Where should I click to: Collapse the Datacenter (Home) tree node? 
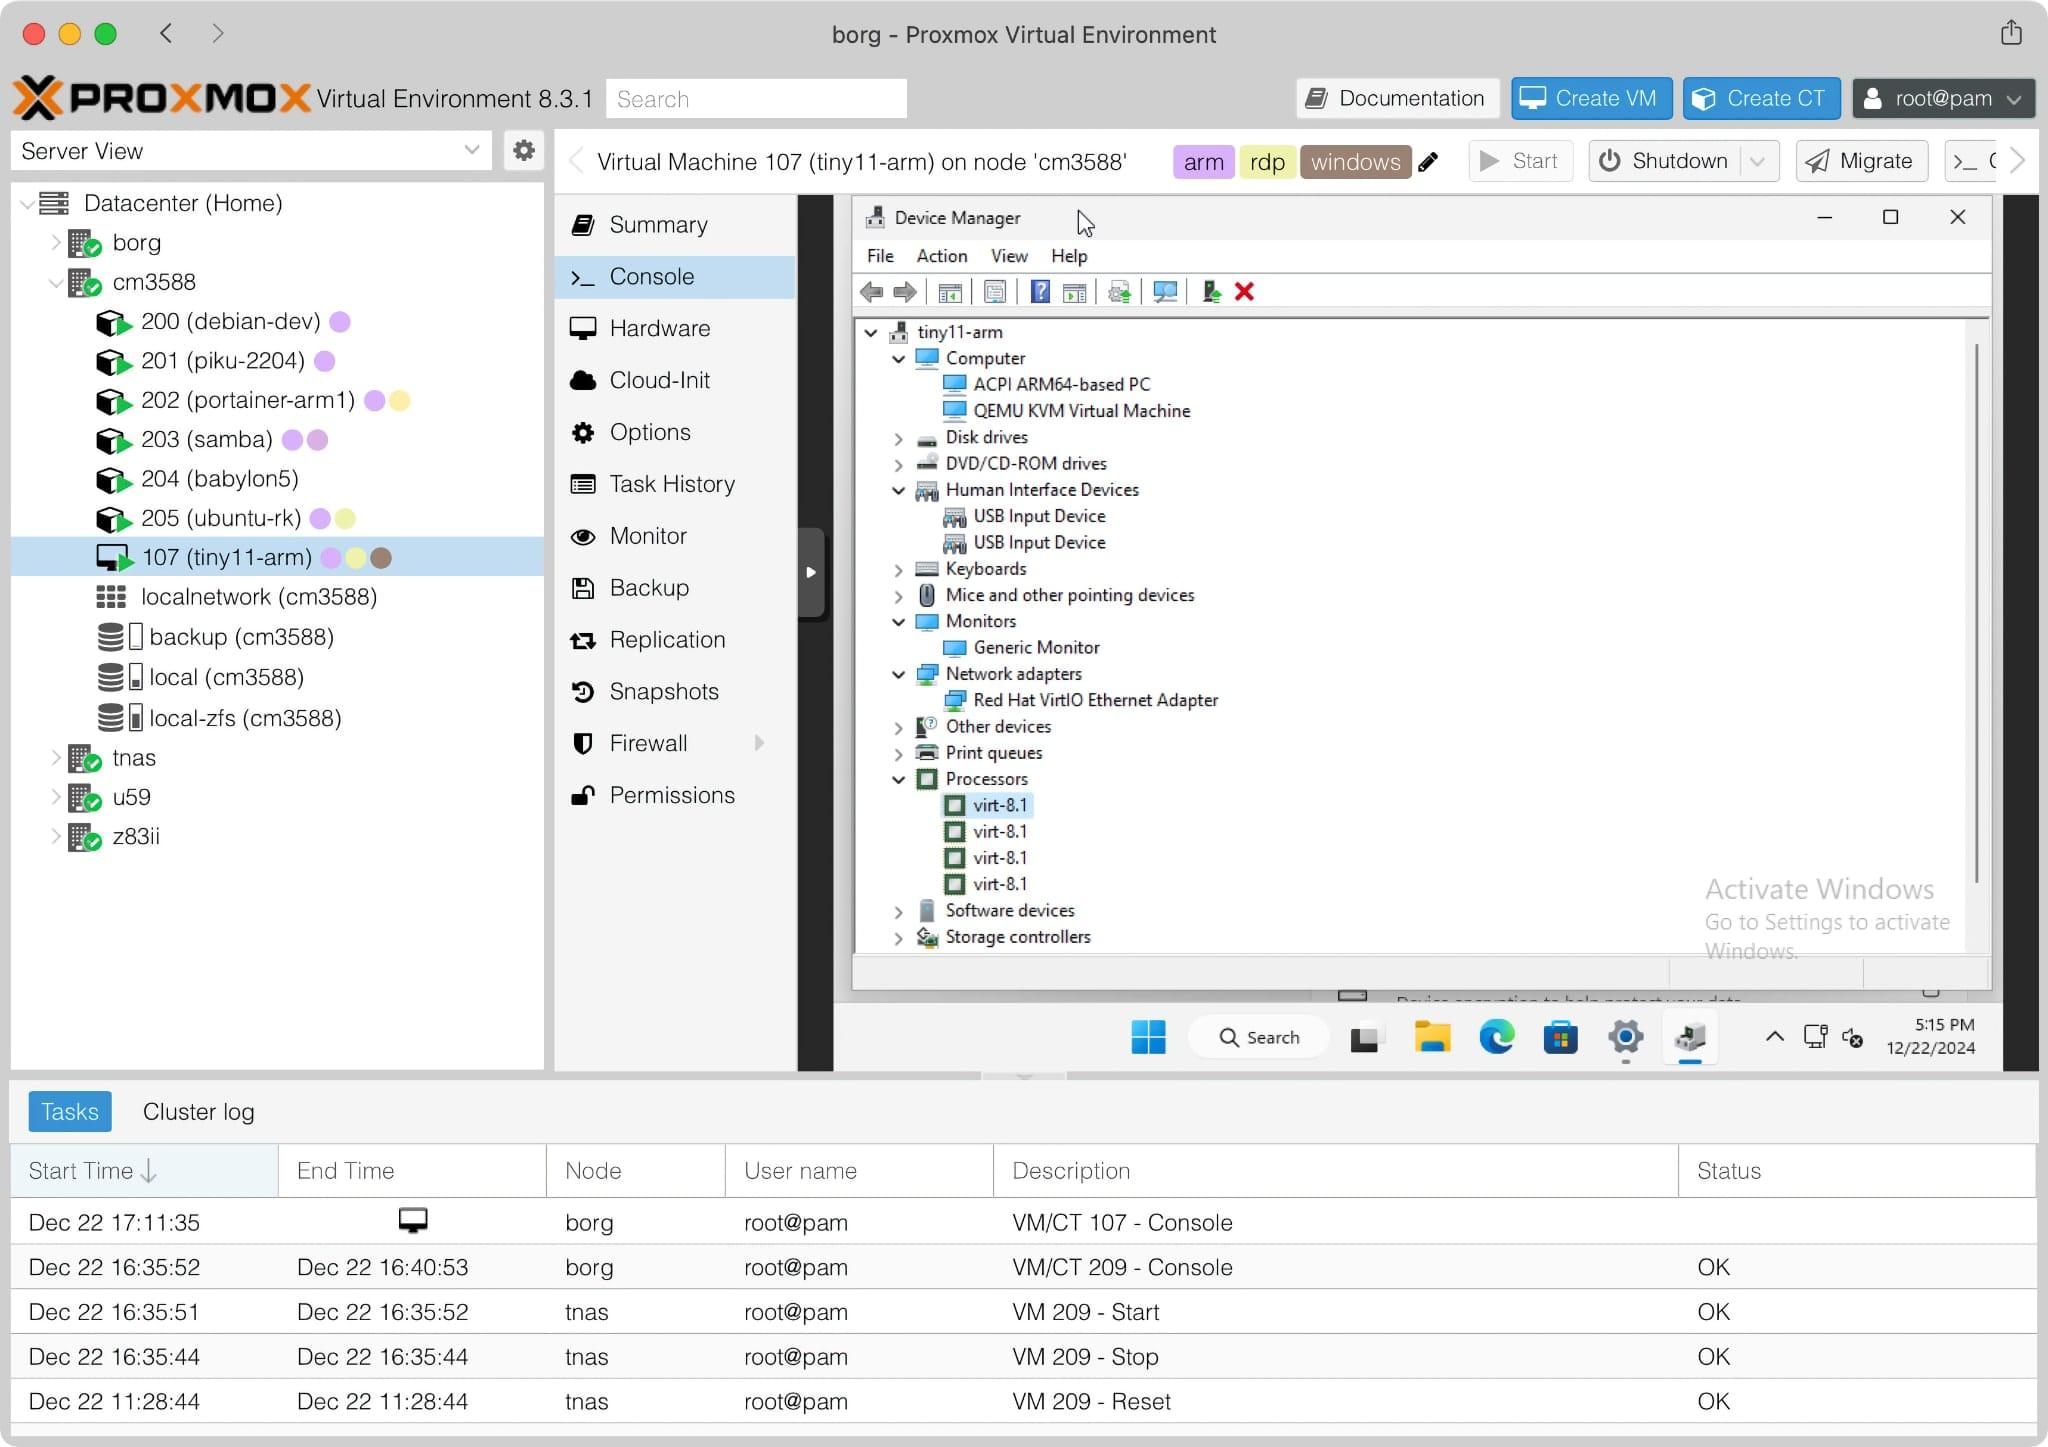point(29,204)
